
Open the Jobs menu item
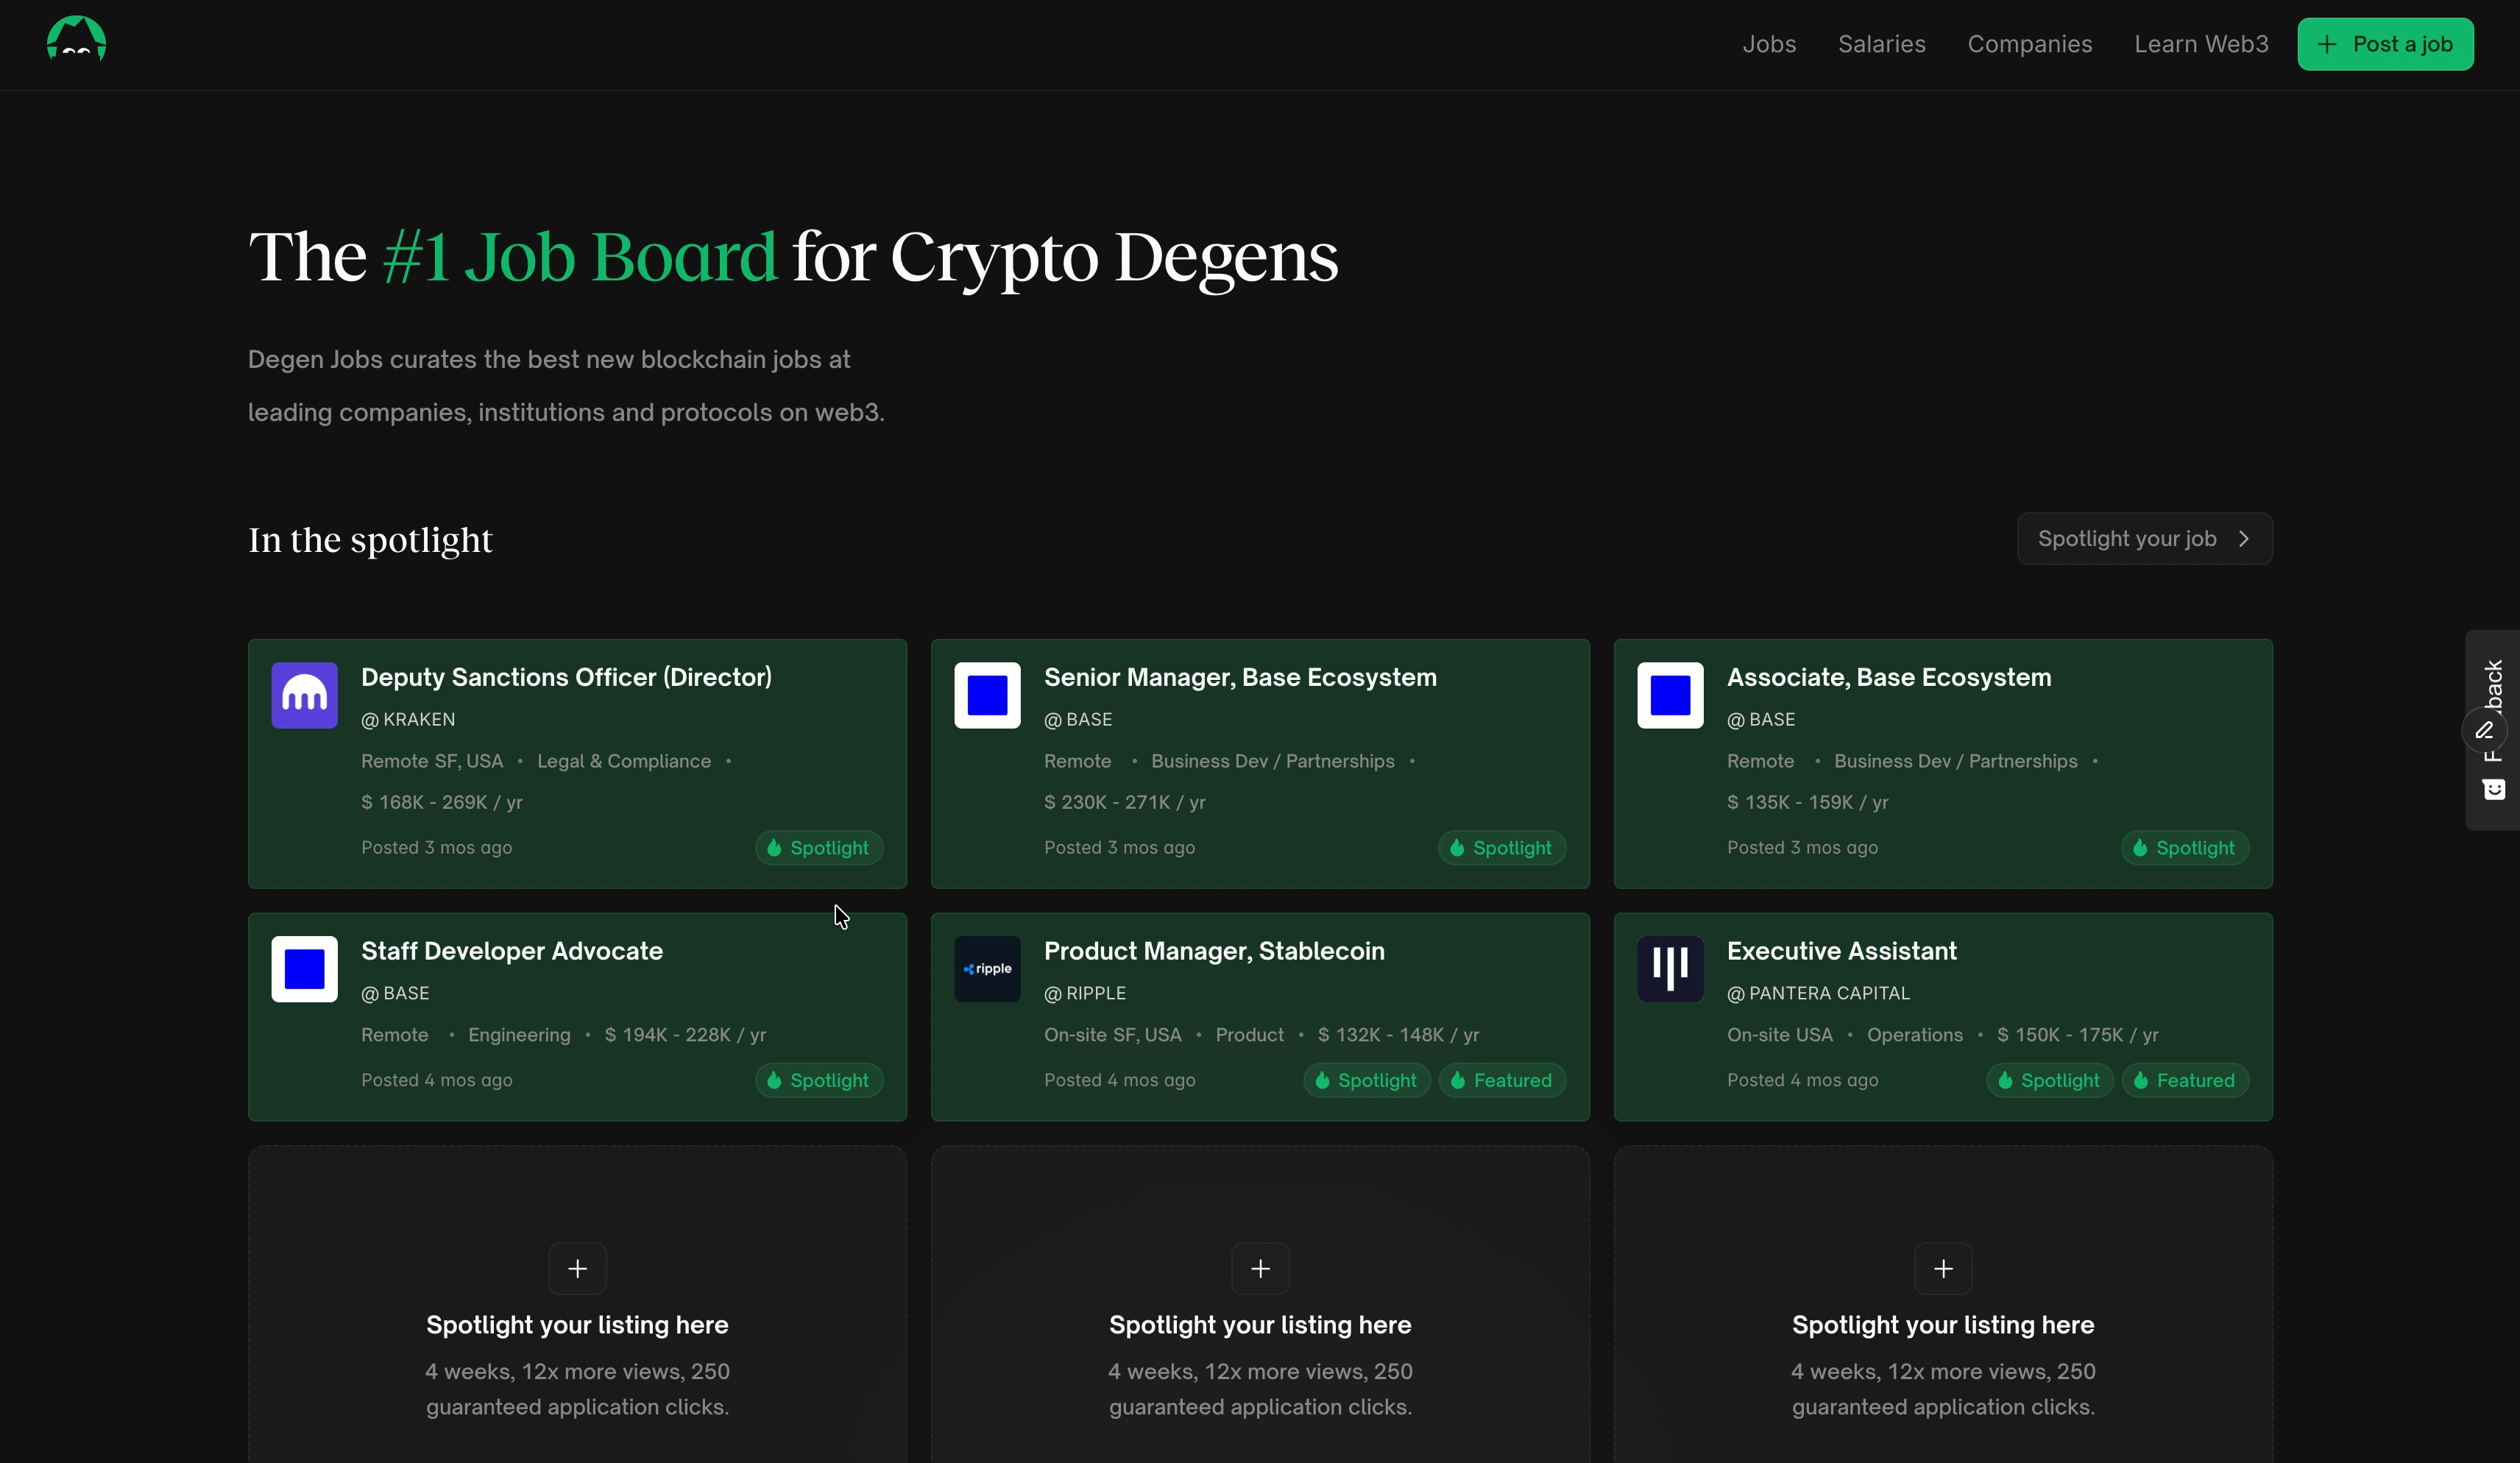(x=1768, y=44)
